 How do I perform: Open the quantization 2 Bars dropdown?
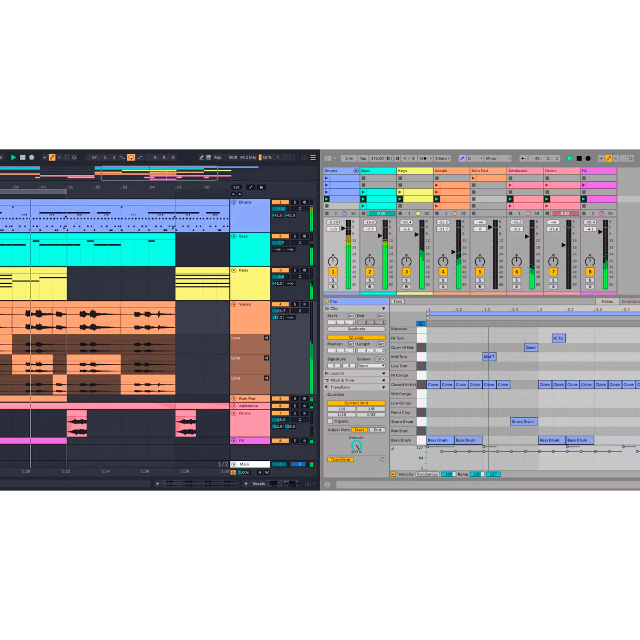tap(442, 158)
